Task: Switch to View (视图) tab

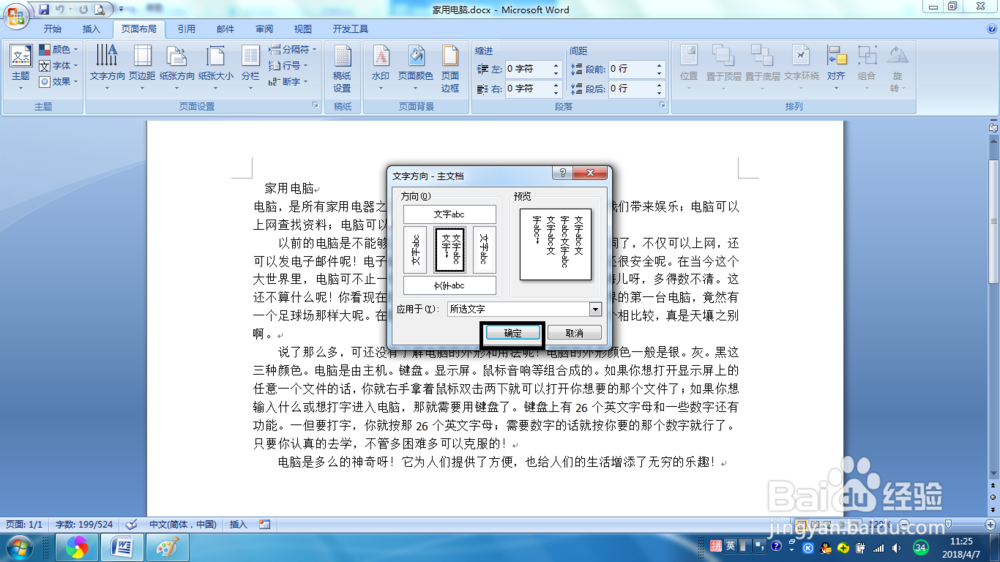Action: tap(303, 29)
